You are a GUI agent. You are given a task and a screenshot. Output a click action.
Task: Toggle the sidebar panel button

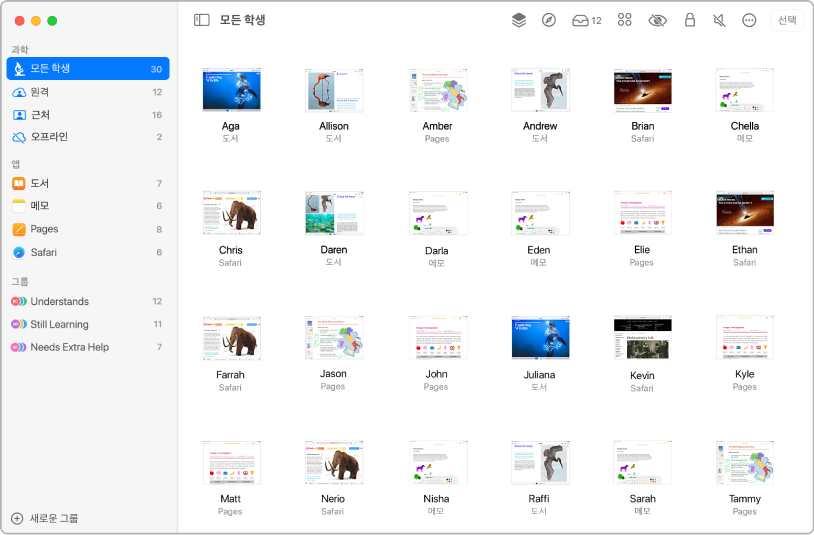(201, 20)
